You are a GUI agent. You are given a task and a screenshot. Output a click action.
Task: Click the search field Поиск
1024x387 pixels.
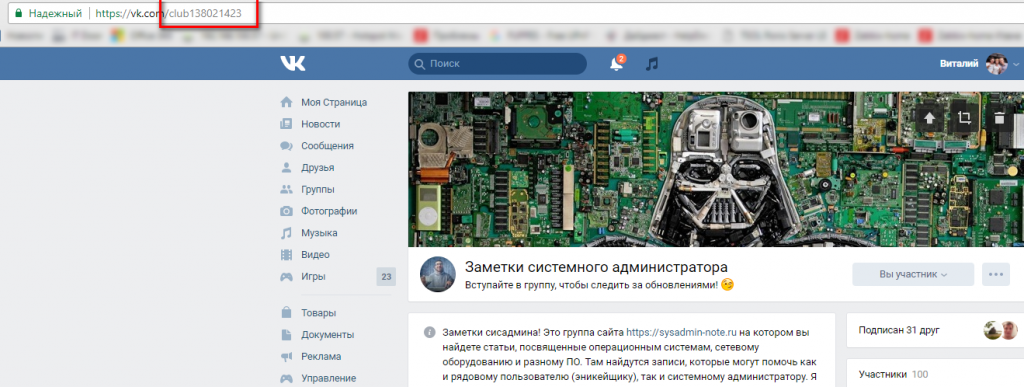click(497, 64)
